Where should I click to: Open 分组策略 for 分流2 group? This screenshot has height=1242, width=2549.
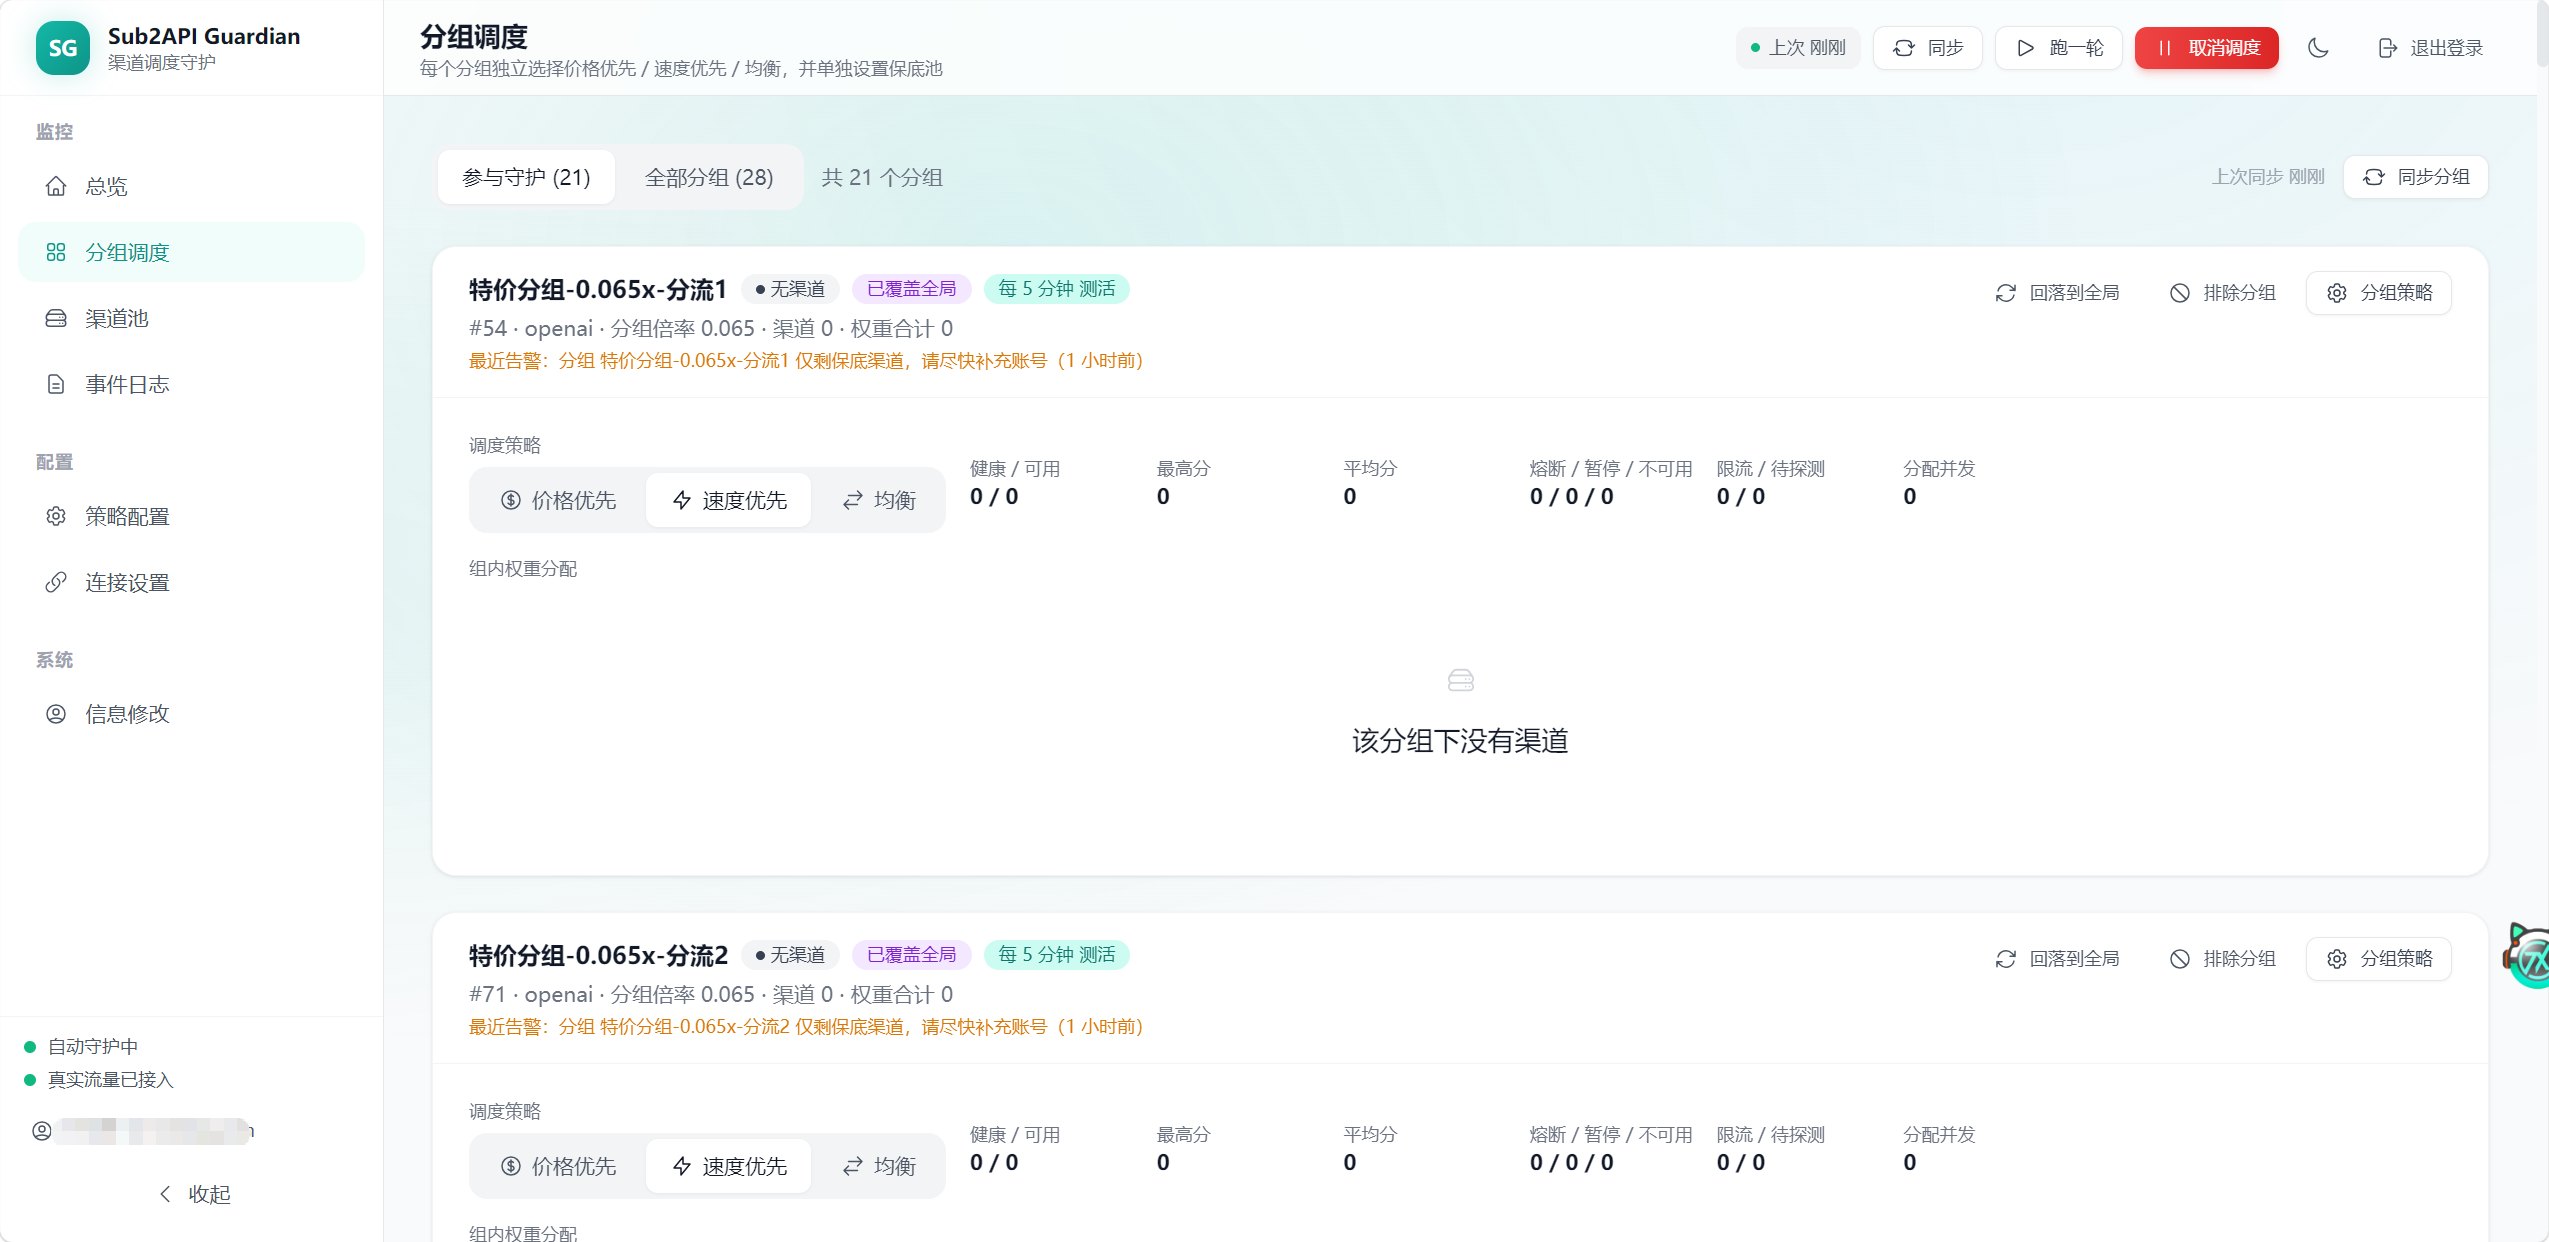coord(2378,959)
